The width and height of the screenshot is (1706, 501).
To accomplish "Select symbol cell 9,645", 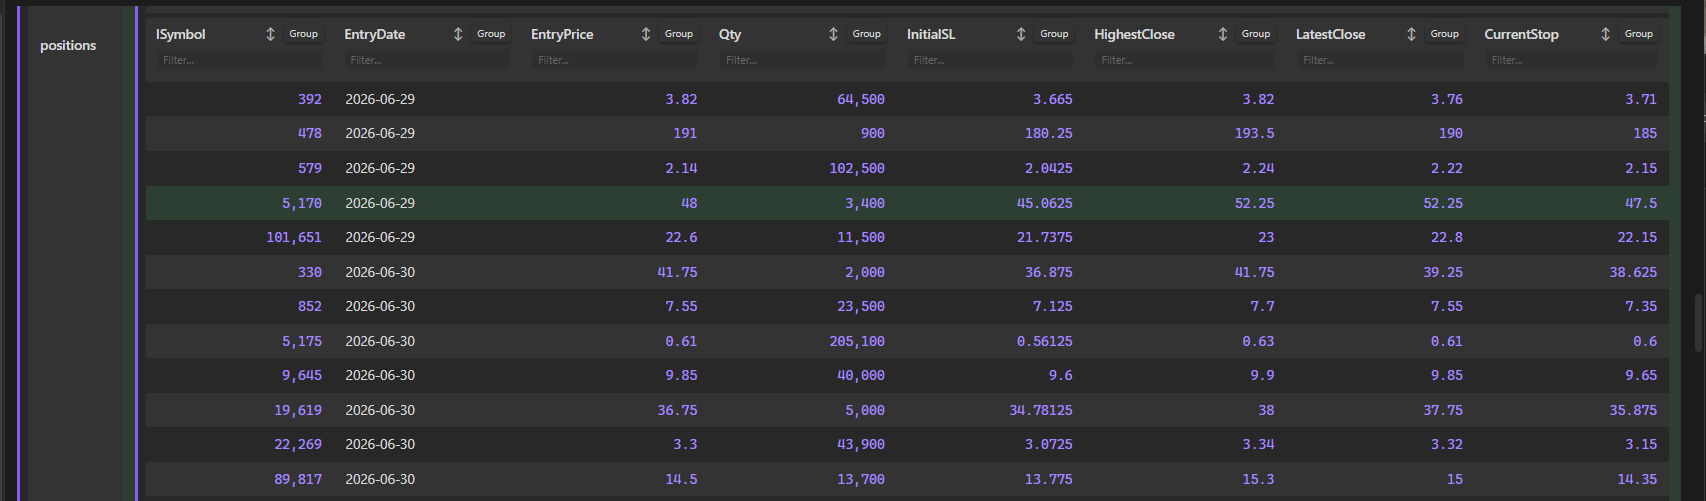I will 302,375.
